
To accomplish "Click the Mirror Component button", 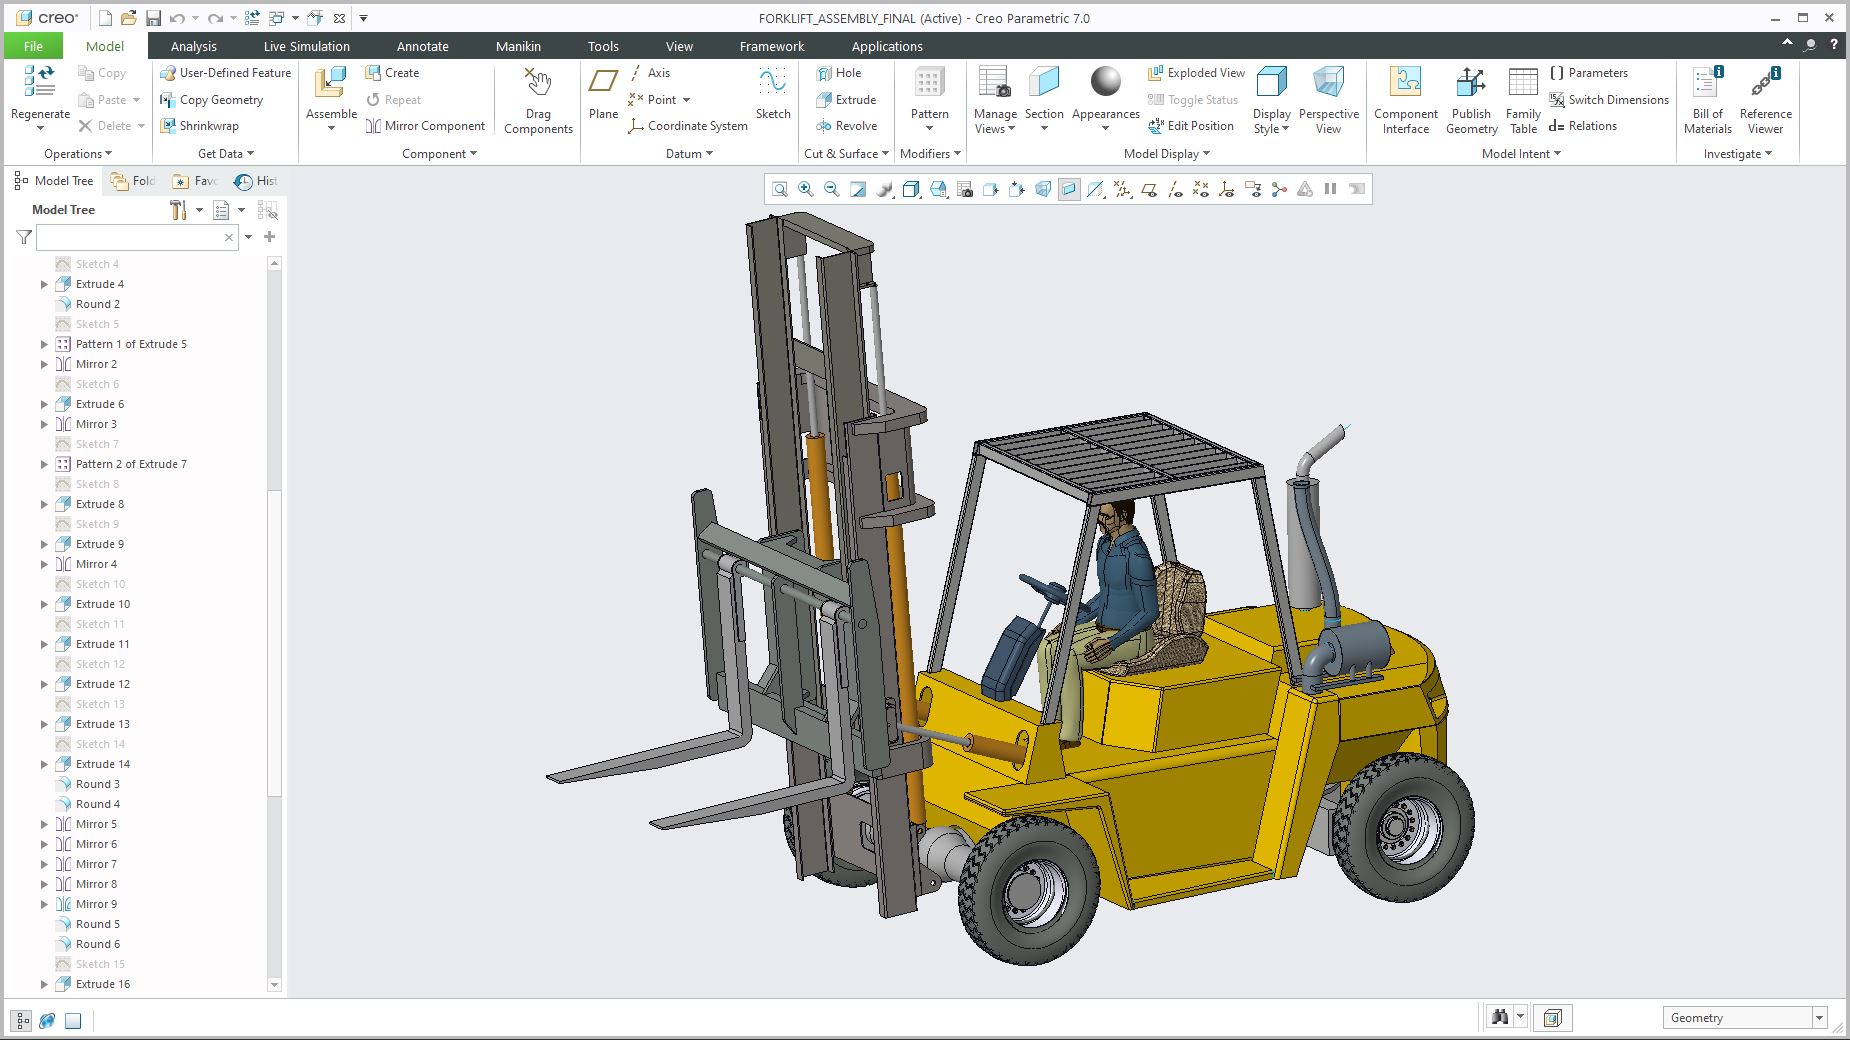I will pos(425,126).
